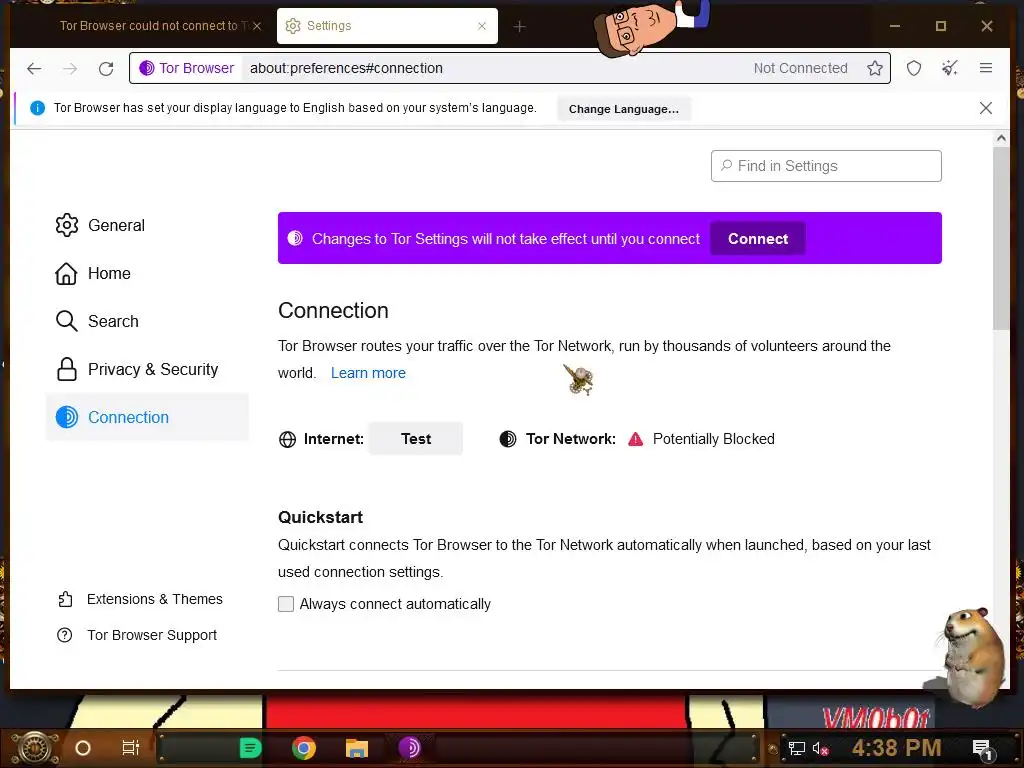The height and width of the screenshot is (768, 1024).
Task: Open a new tab with plus button
Action: pyautogui.click(x=519, y=26)
